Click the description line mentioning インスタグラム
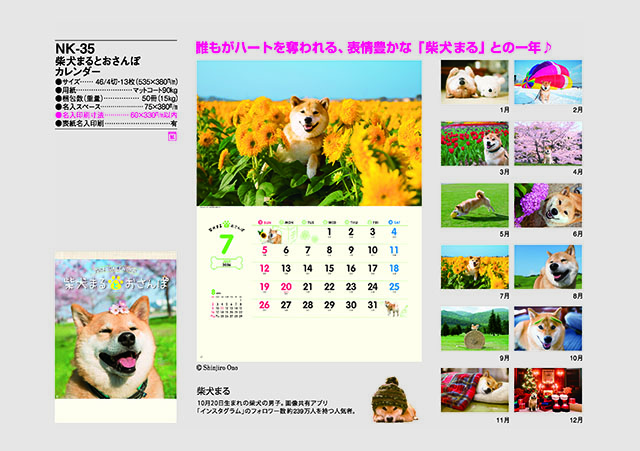The width and height of the screenshot is (640, 451). click(278, 411)
